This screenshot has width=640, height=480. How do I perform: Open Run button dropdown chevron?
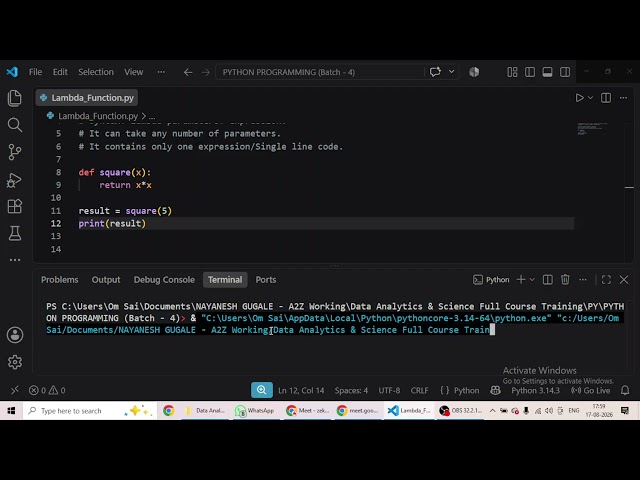click(x=590, y=98)
